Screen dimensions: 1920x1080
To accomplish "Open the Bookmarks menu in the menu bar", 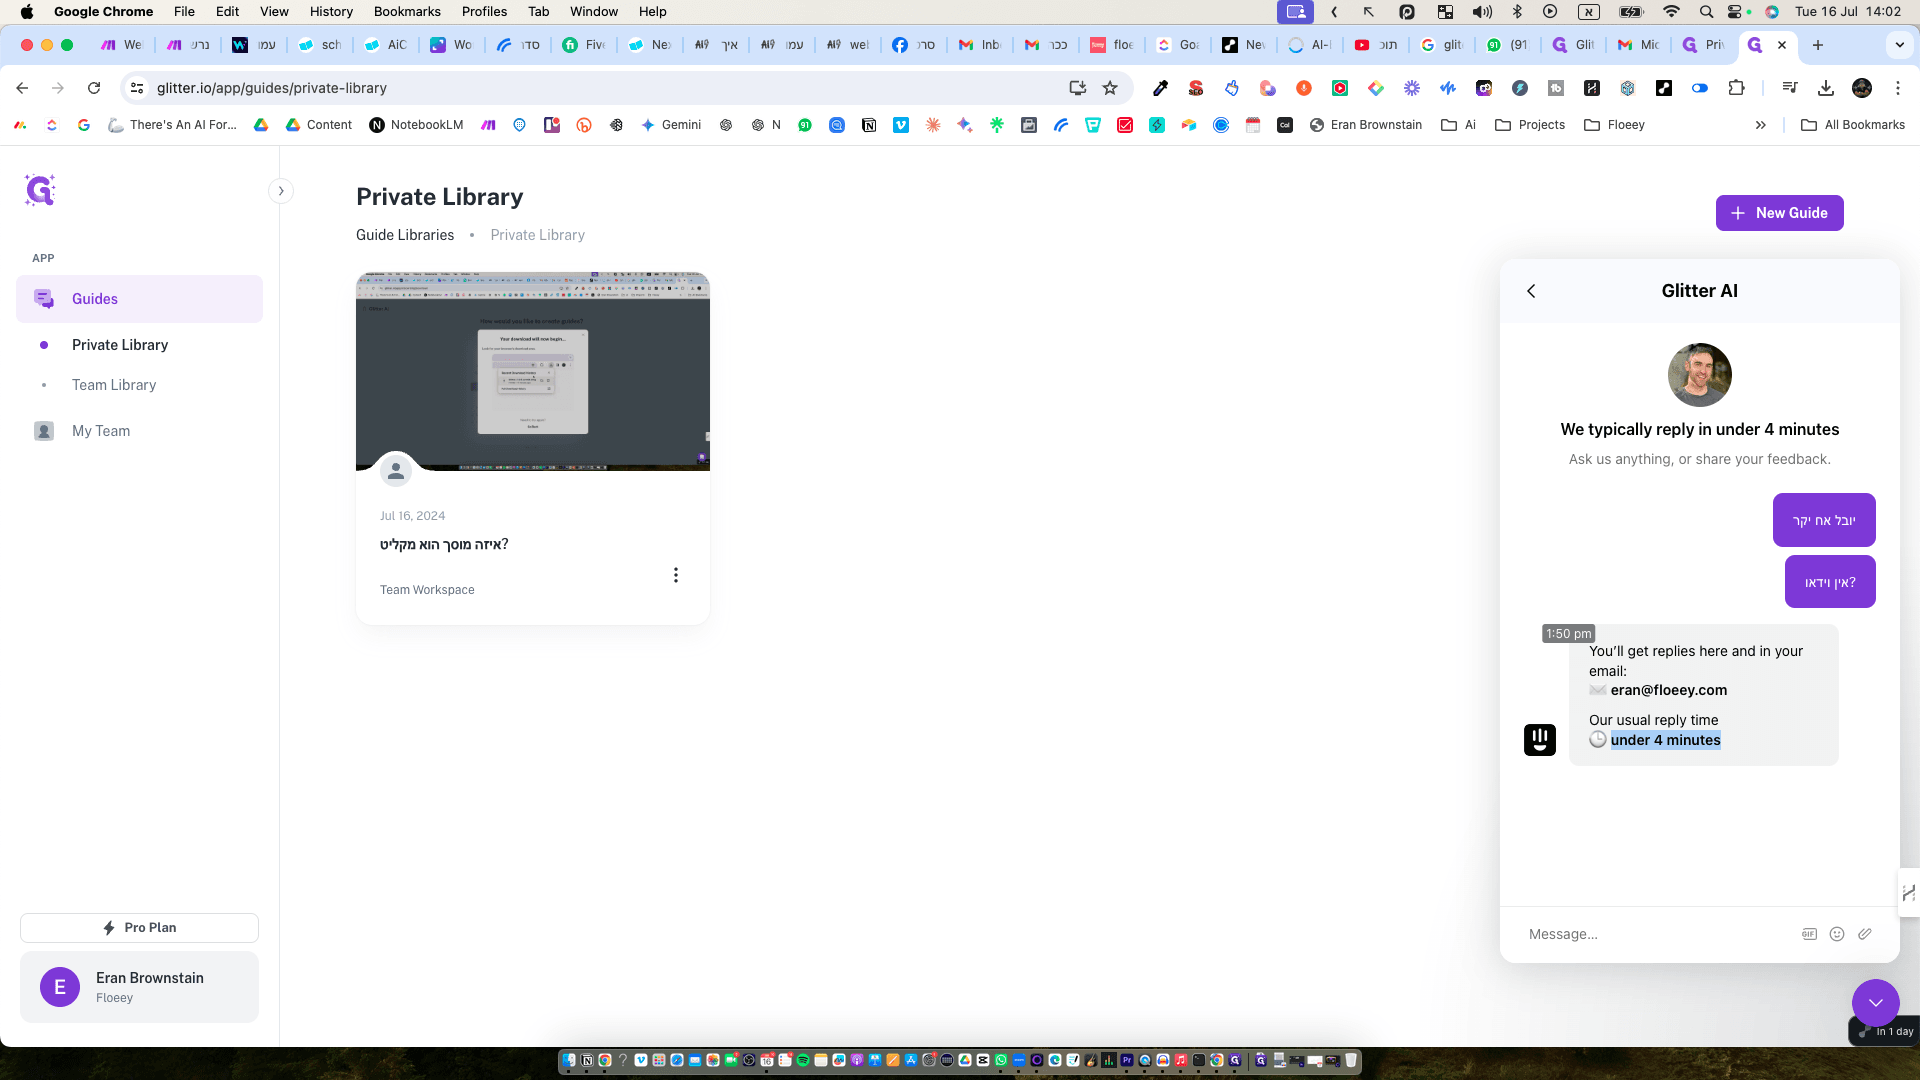I will tap(407, 12).
